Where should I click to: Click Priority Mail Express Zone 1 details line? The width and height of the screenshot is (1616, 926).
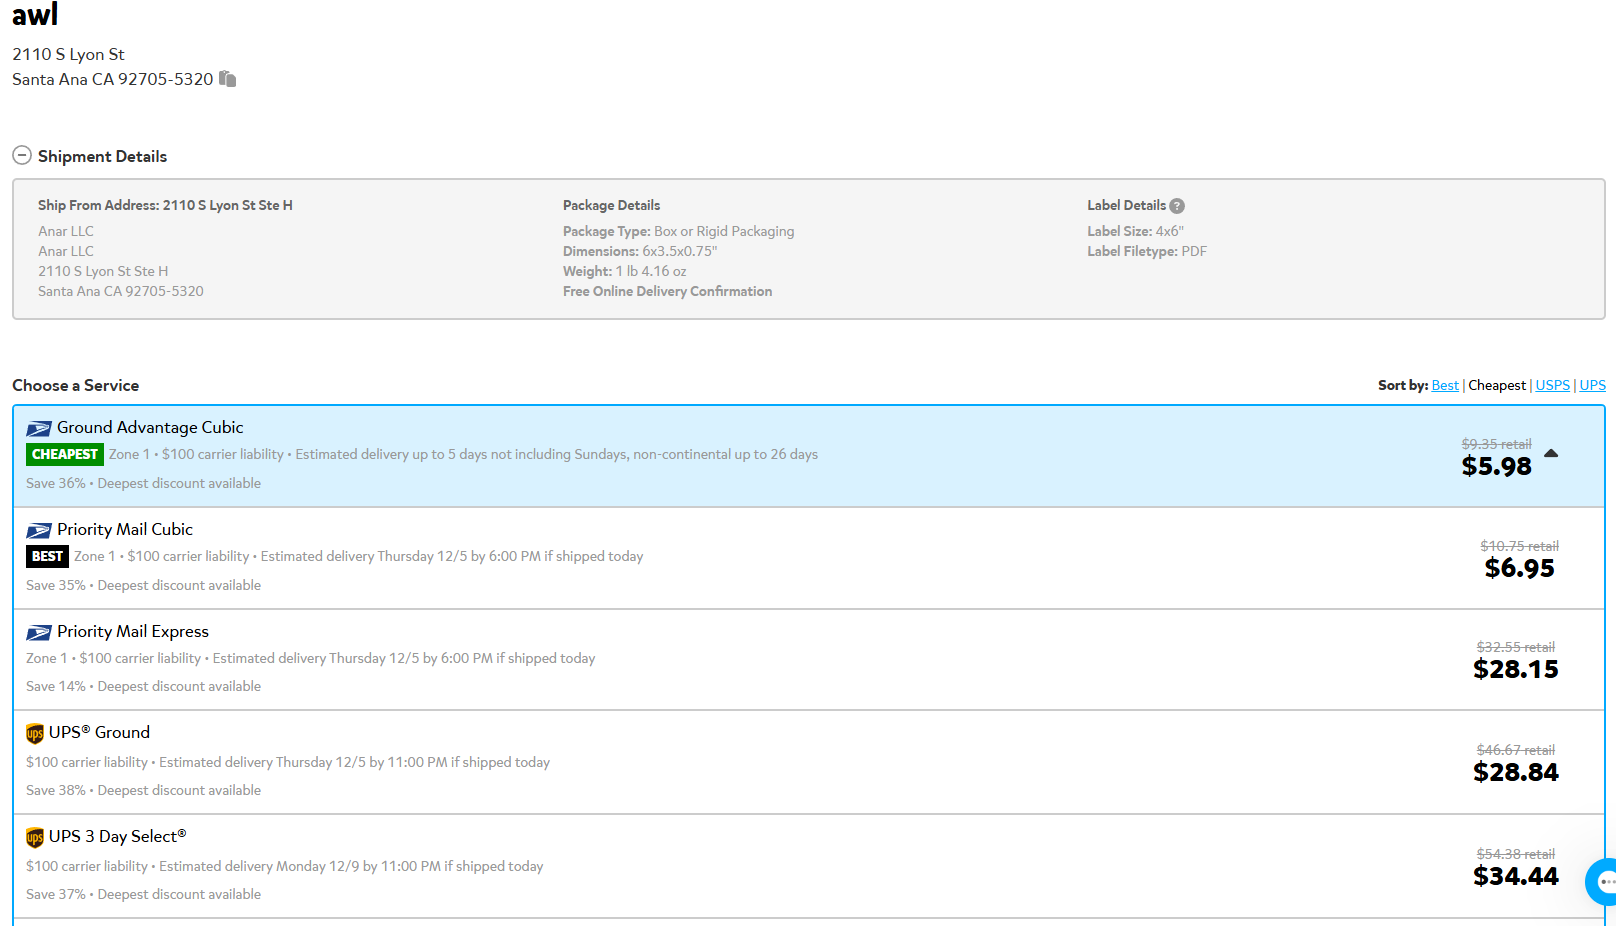pyautogui.click(x=310, y=658)
